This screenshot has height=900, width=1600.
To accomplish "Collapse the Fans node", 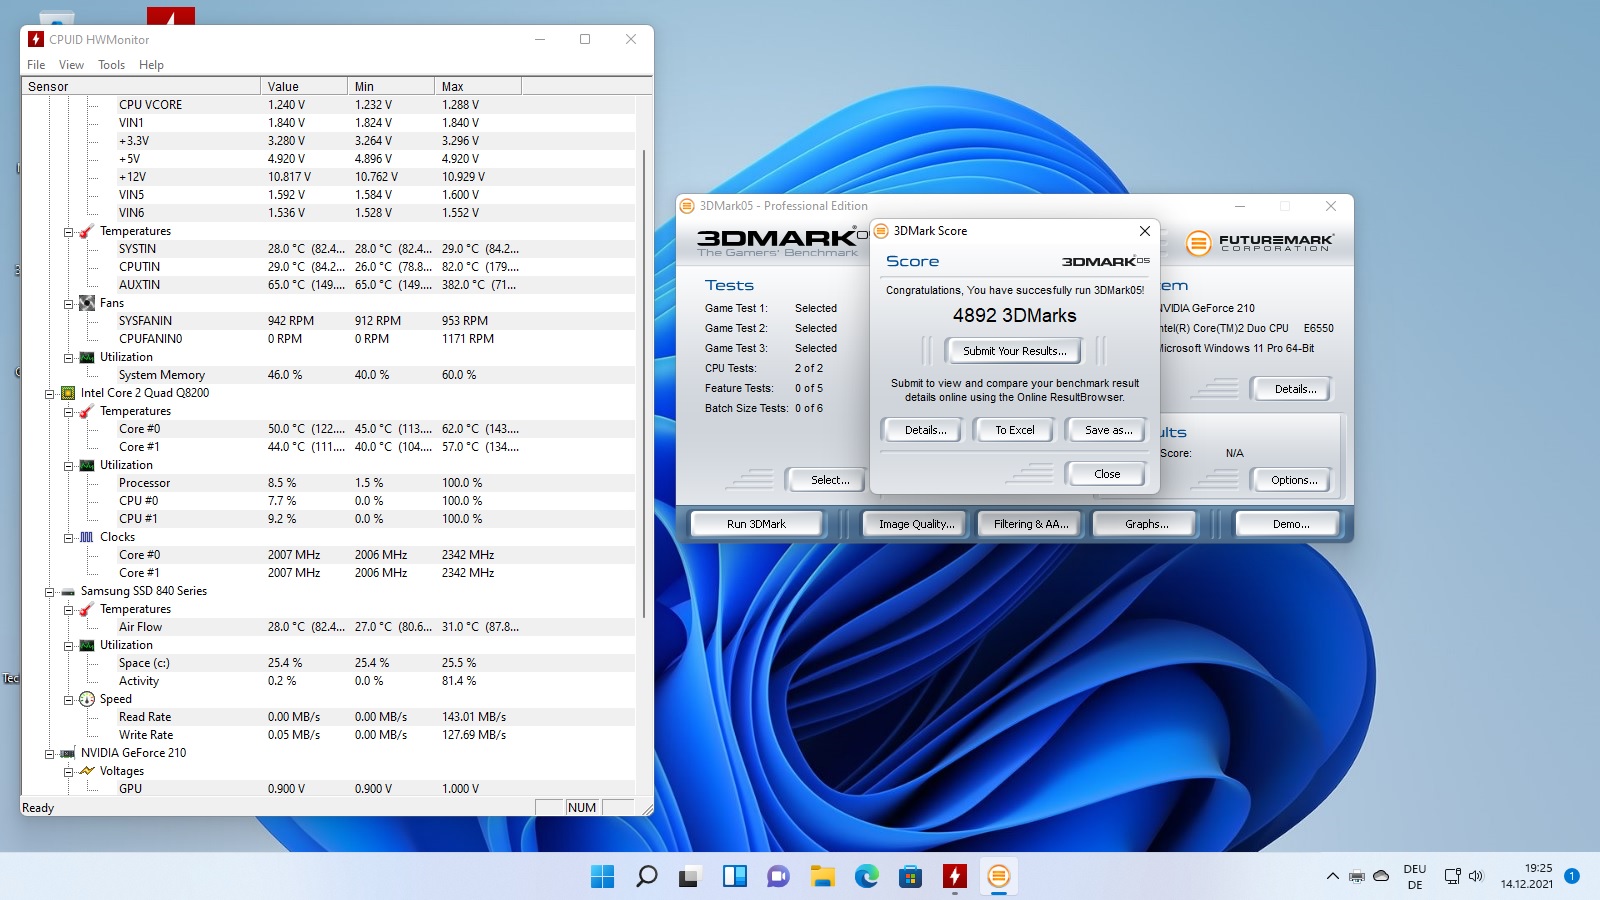I will (x=68, y=303).
